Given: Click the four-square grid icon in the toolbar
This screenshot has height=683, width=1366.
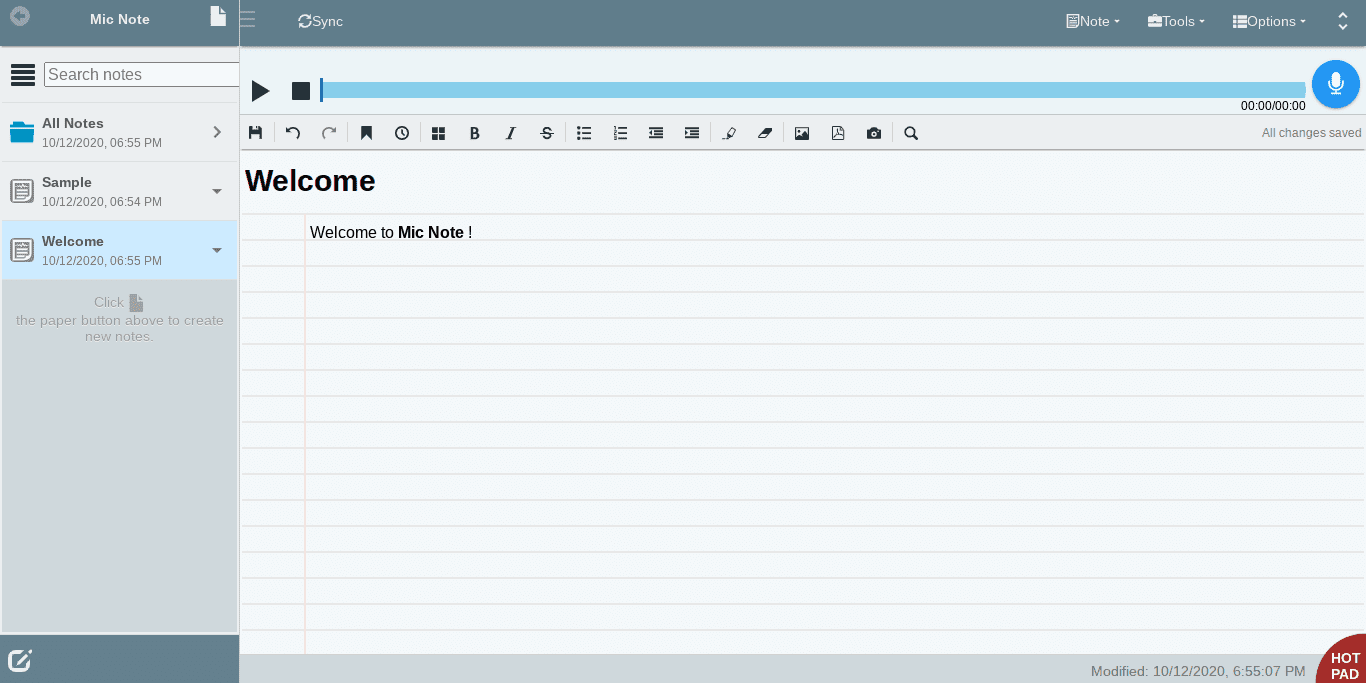Looking at the screenshot, I should click(438, 133).
